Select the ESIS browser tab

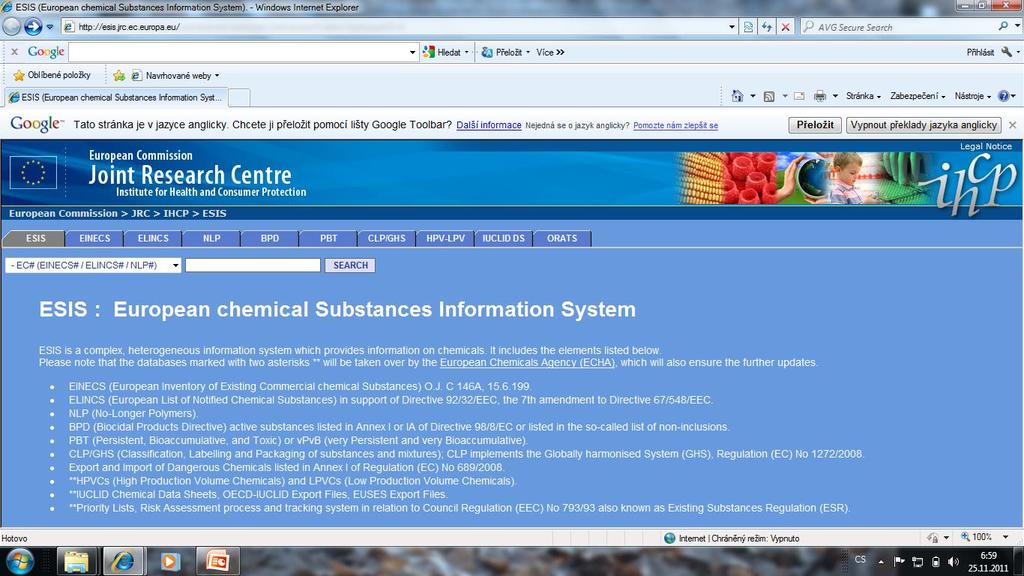pos(116,97)
